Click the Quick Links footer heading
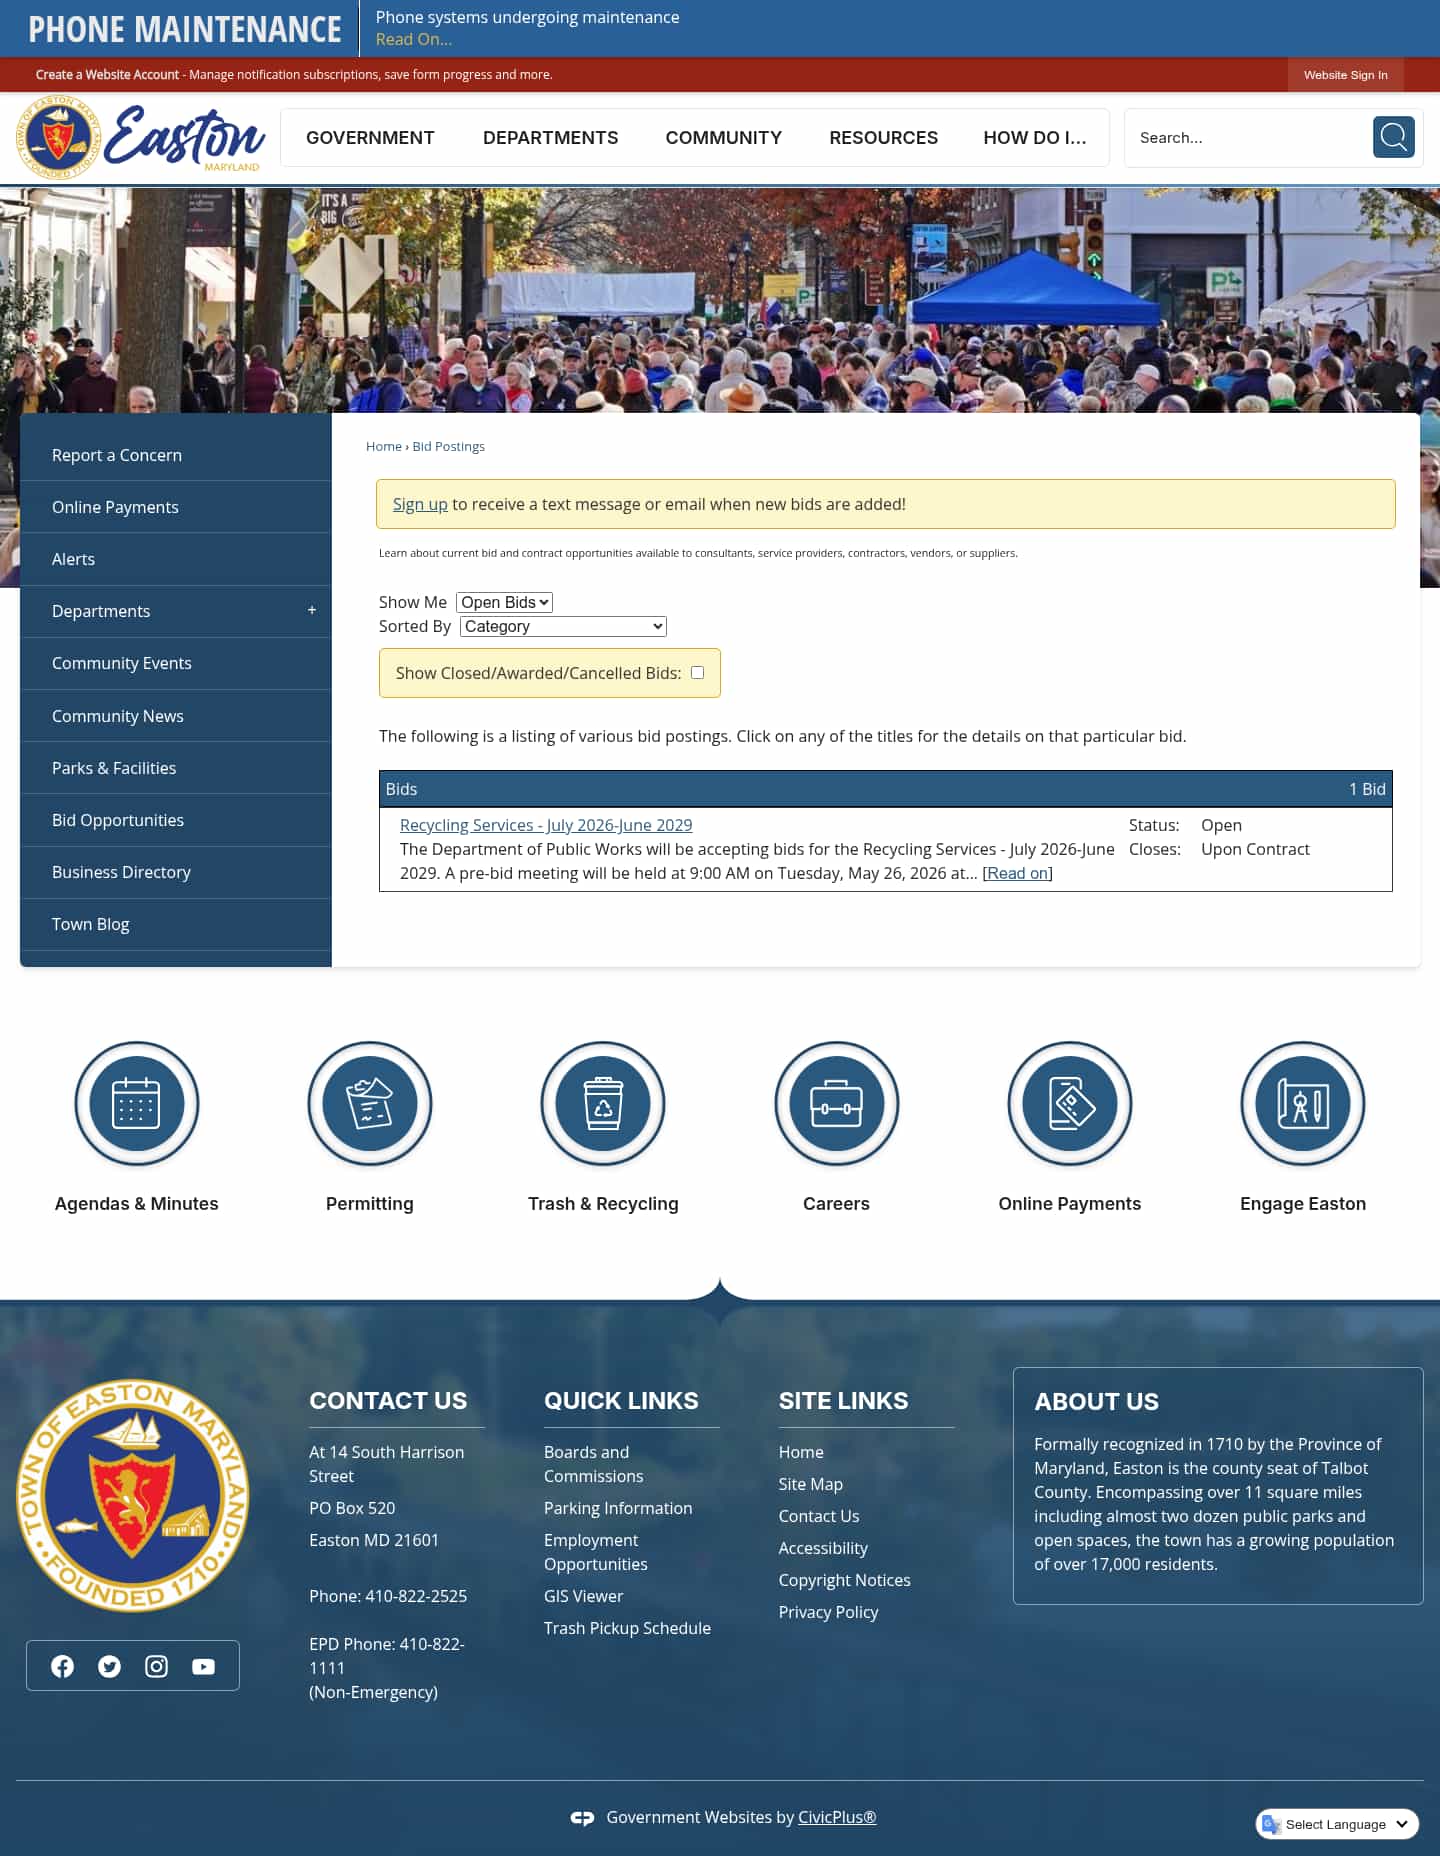Image resolution: width=1440 pixels, height=1856 pixels. (x=621, y=1401)
